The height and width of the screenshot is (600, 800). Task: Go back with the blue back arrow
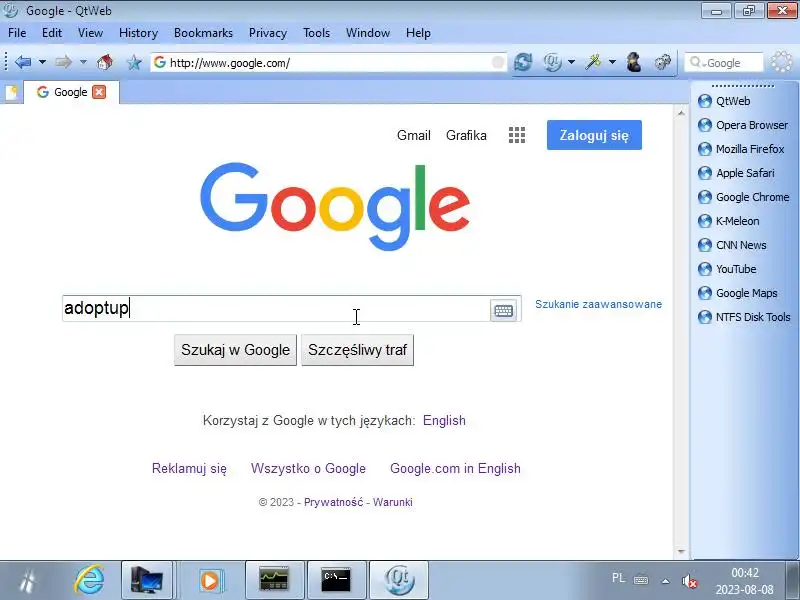[x=23, y=63]
